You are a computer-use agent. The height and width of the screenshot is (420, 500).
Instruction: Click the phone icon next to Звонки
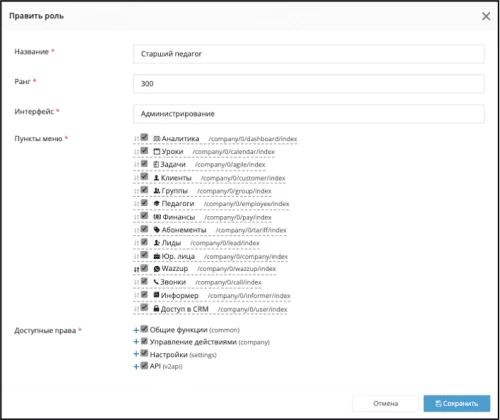[156, 282]
